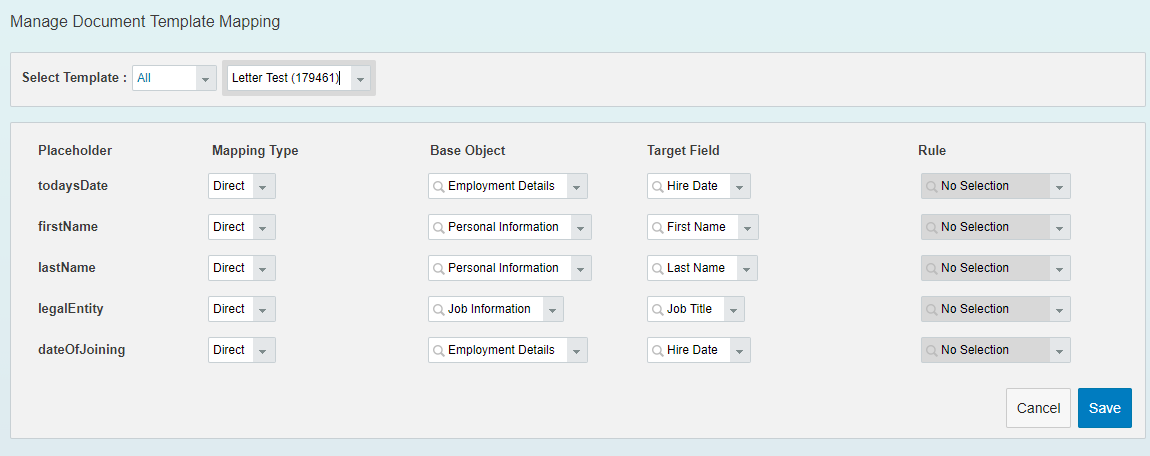This screenshot has height=456, width=1150.
Task: Click the magnifier icon in legalEntity Job Information field
Action: point(439,309)
